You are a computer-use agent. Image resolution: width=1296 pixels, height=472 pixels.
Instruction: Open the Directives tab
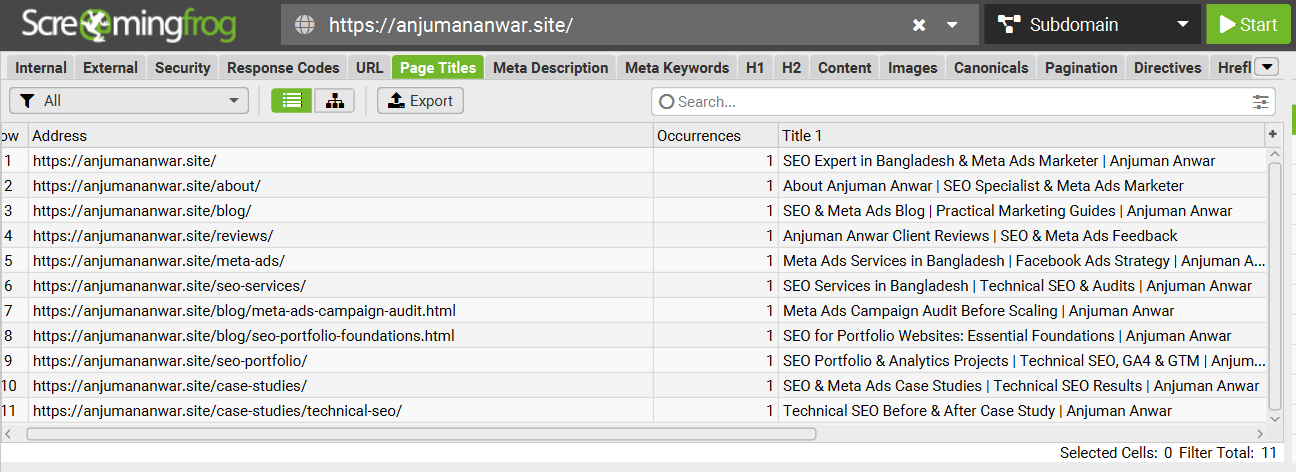click(x=1167, y=68)
